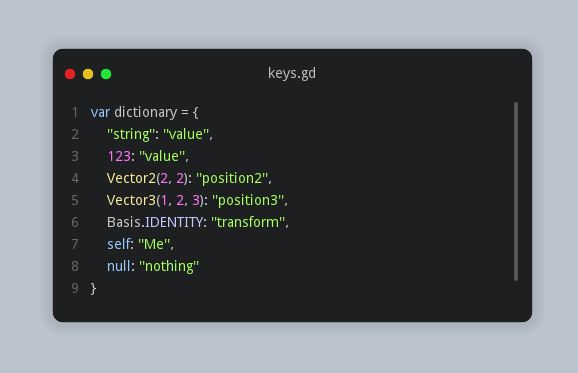Click the word dictionary on line 1
The height and width of the screenshot is (373, 578).
(146, 112)
